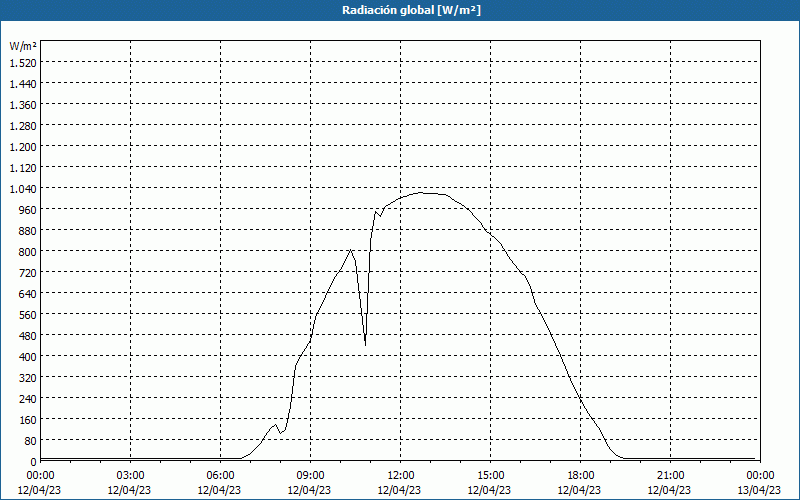
Task: Select the 720 y-axis value
Action: point(28,272)
